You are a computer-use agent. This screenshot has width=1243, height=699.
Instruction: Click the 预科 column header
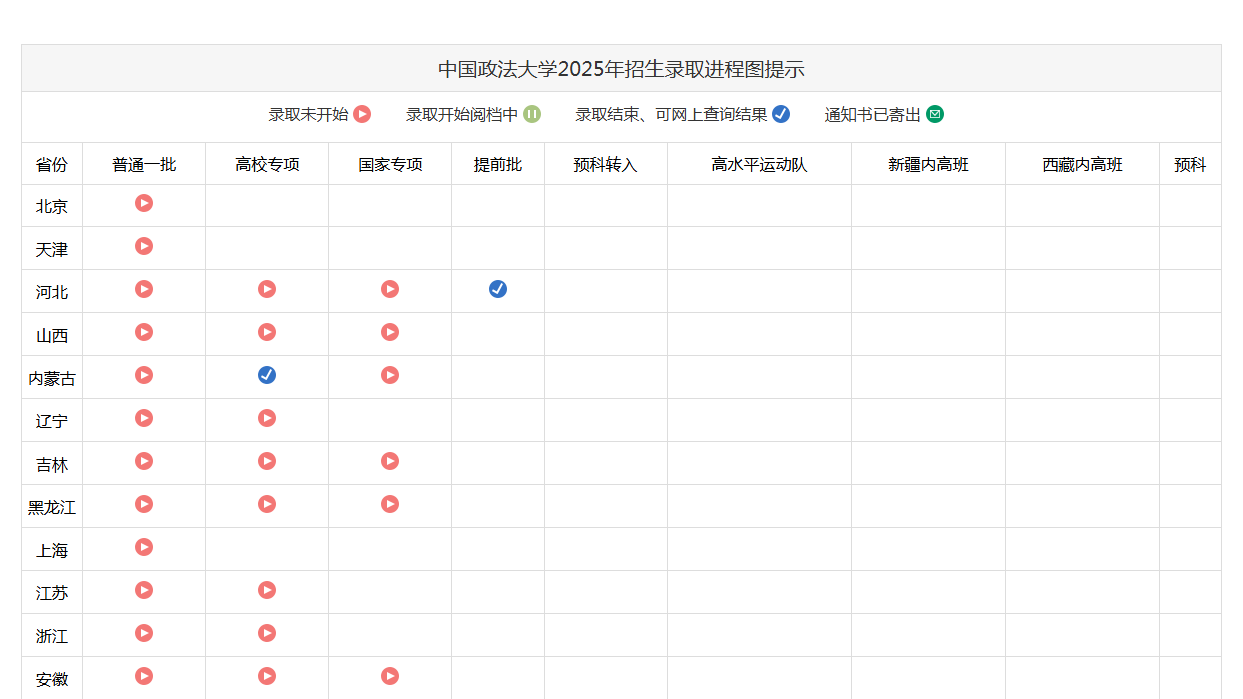pyautogui.click(x=1190, y=165)
